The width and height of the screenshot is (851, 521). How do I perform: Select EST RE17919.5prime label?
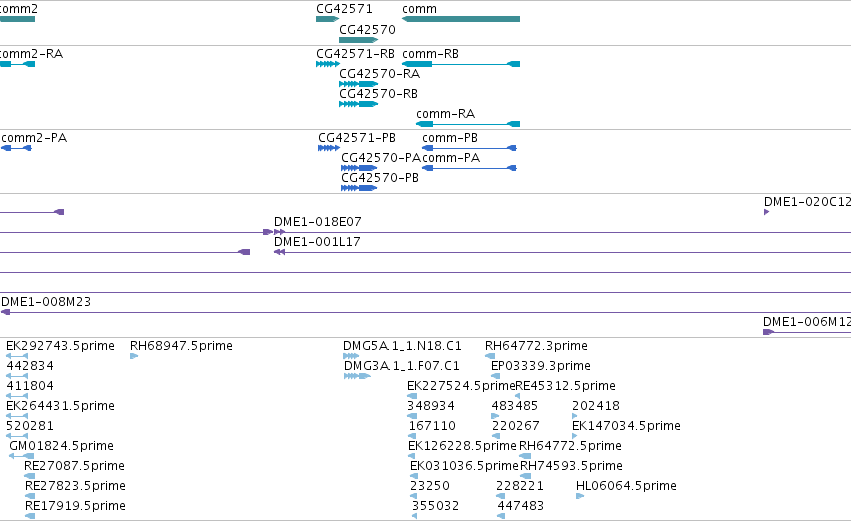[75, 506]
